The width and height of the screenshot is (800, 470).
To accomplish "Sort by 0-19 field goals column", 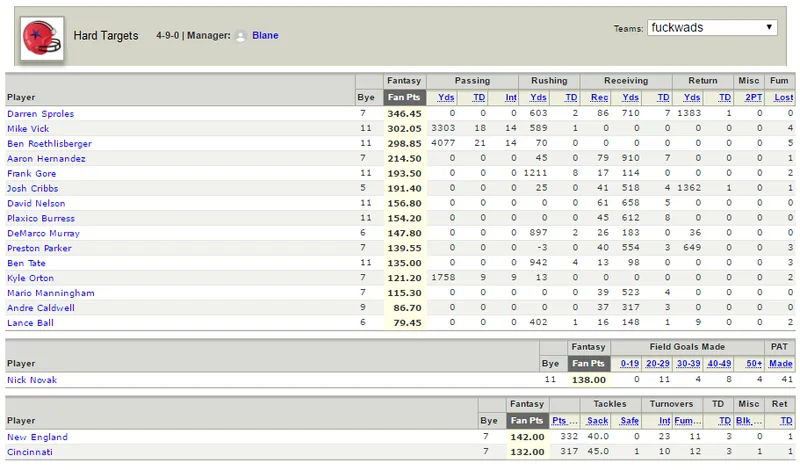I will coord(630,364).
